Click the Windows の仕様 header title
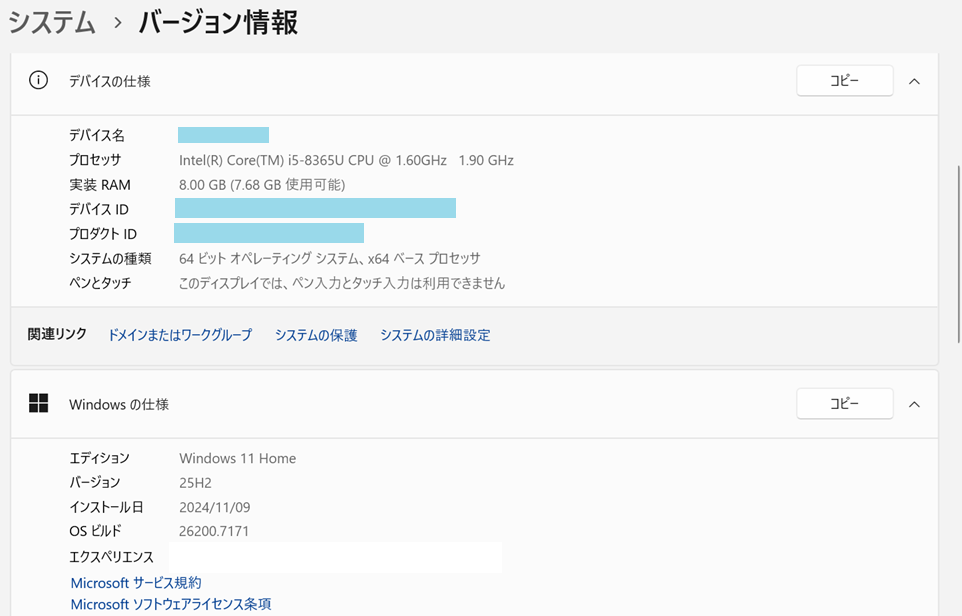This screenshot has width=962, height=616. [119, 404]
